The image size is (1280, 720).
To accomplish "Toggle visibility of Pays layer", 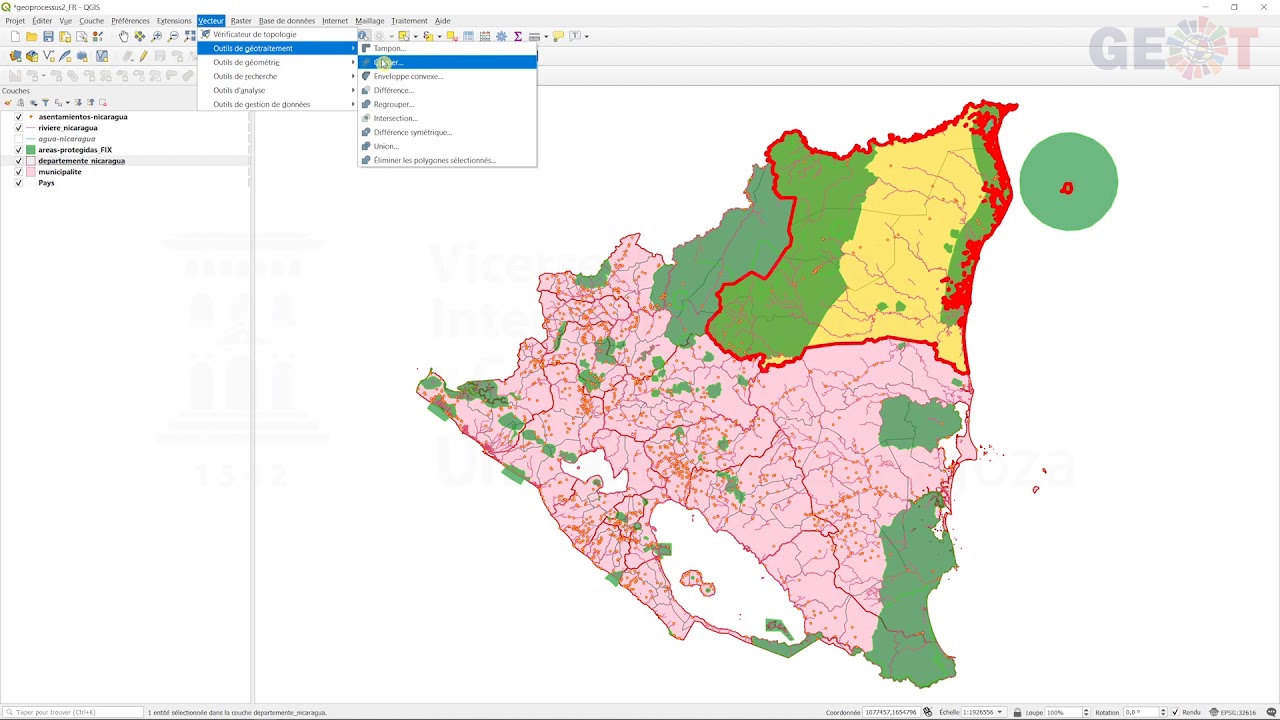I will tap(18, 183).
